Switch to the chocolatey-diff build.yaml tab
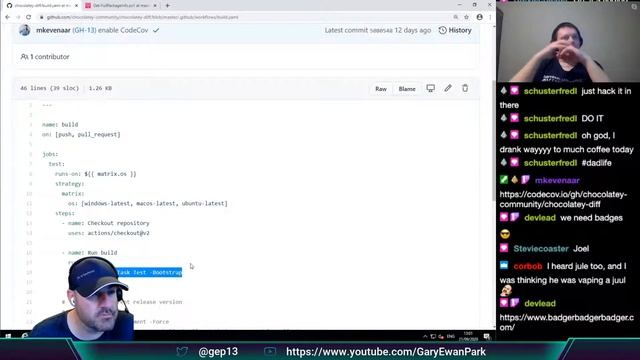640x360 pixels. point(42,6)
